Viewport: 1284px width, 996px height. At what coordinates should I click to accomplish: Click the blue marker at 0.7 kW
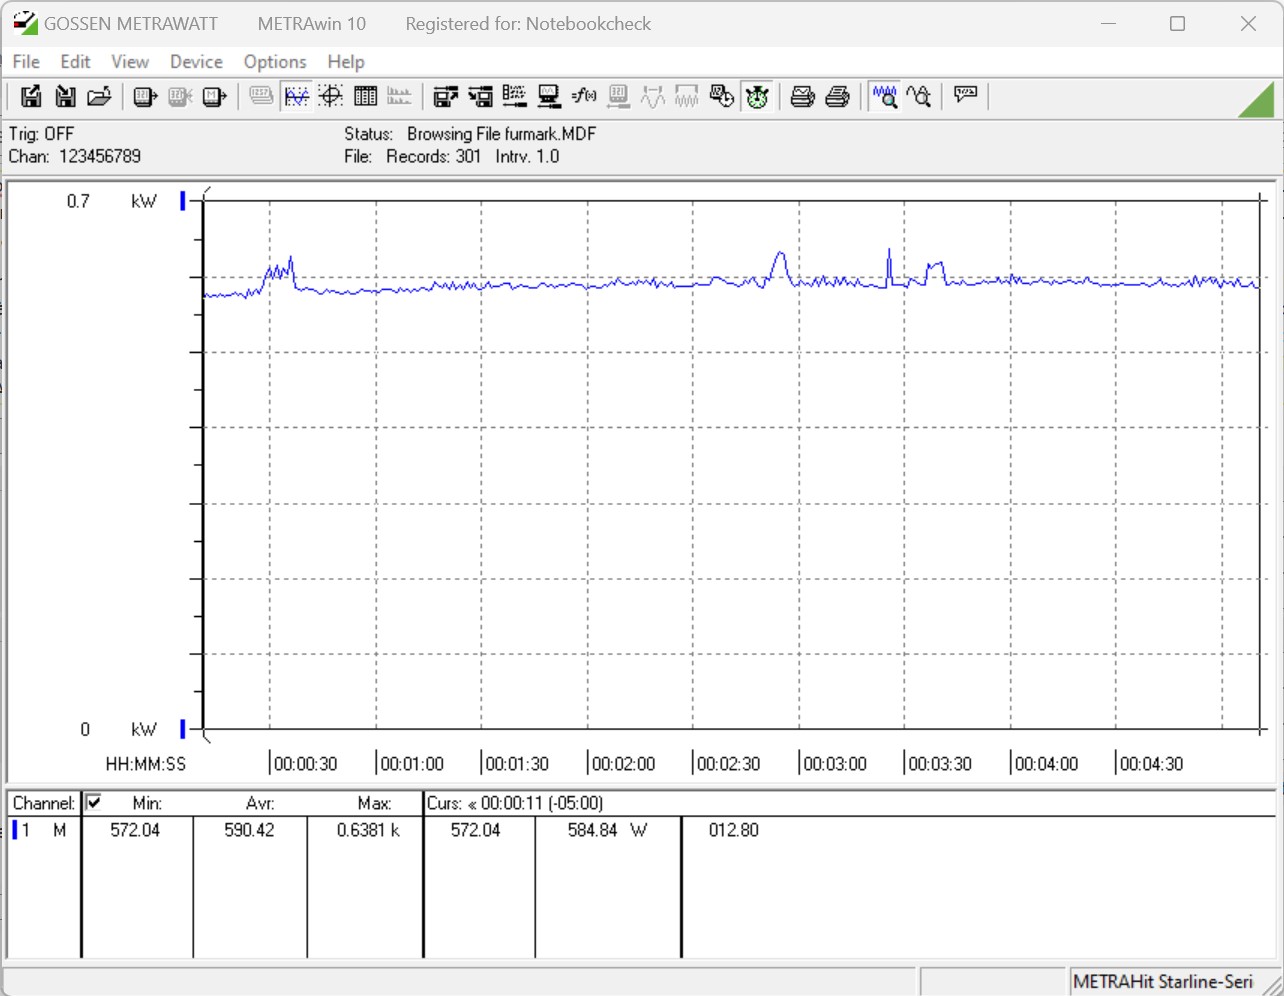183,201
